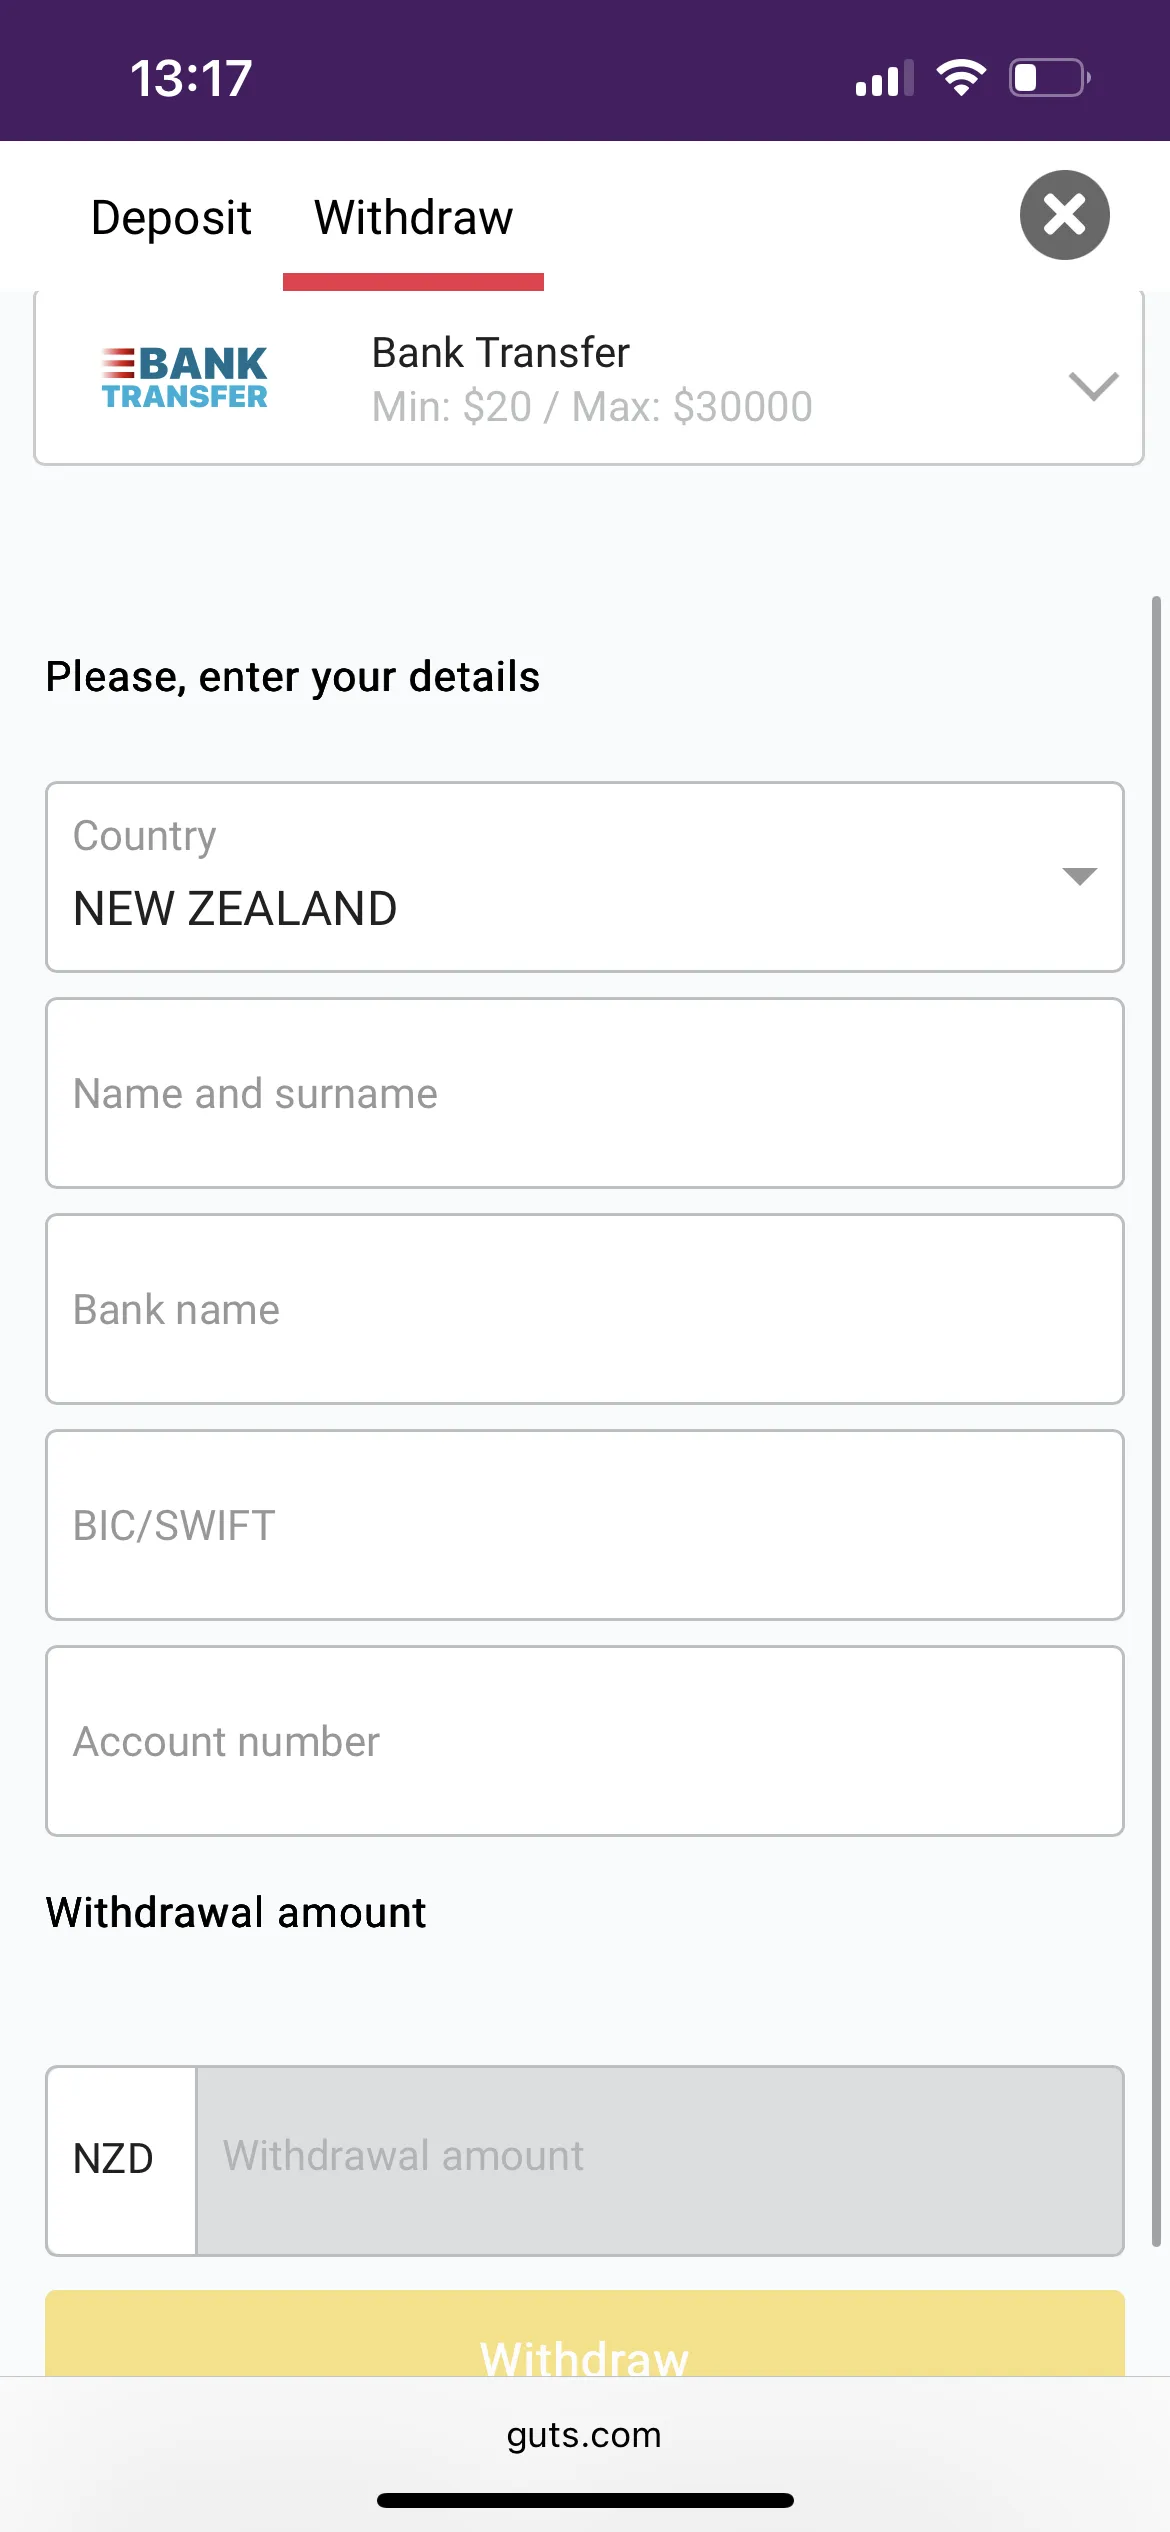1170x2532 pixels.
Task: Click the grey Withdrawal amount input
Action: pos(660,2160)
